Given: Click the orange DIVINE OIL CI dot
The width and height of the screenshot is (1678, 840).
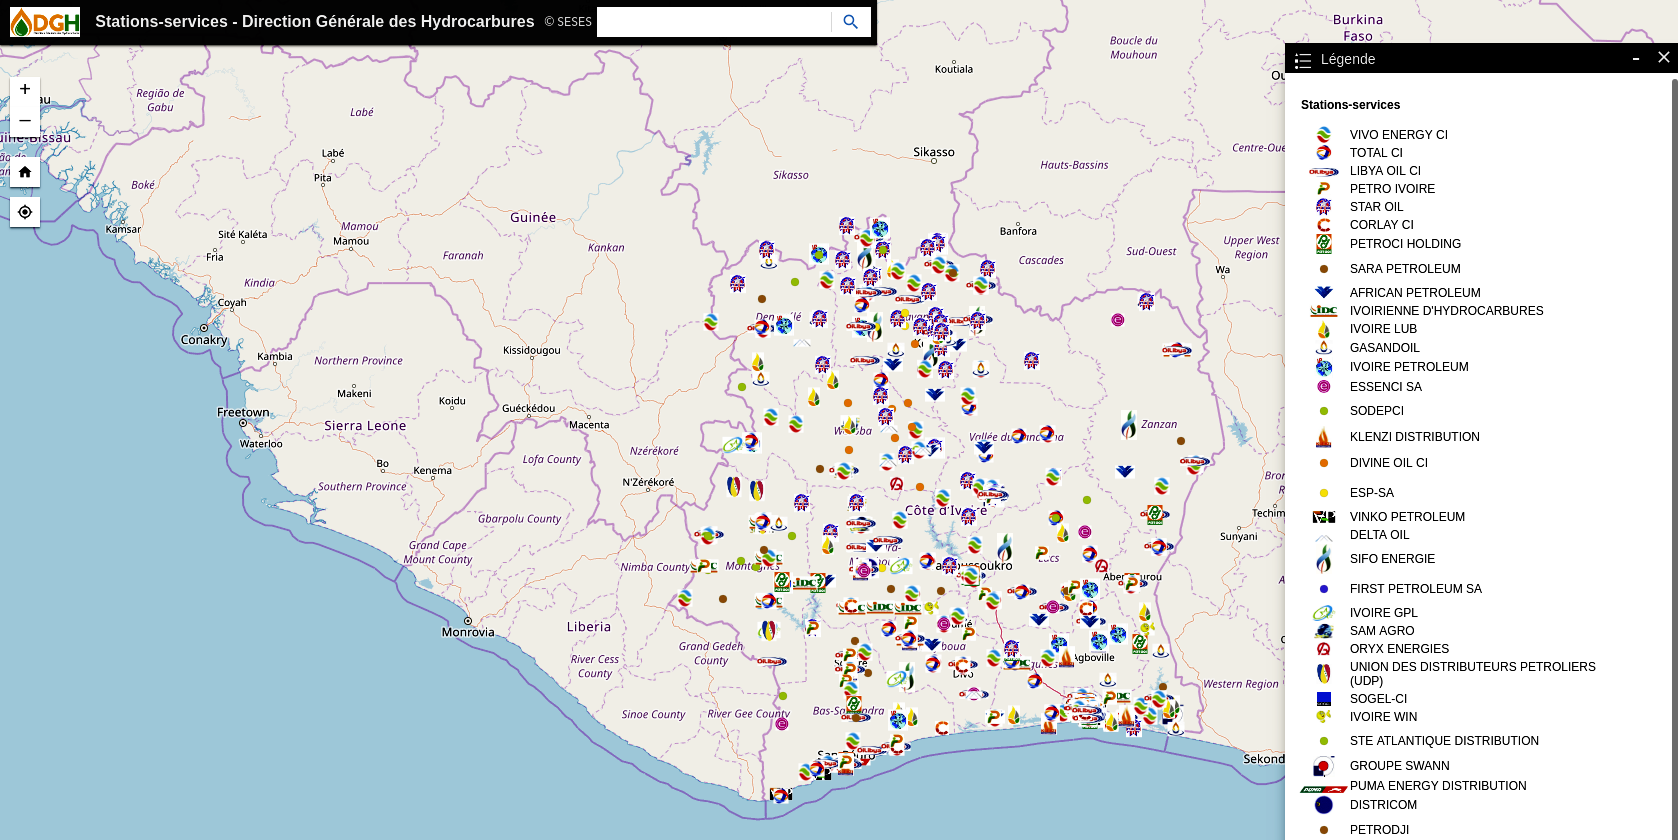Looking at the screenshot, I should pos(1324,463).
